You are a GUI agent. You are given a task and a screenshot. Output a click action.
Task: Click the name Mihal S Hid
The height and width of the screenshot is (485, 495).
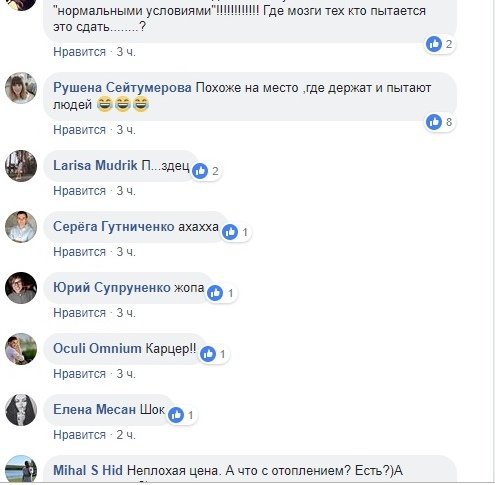[x=88, y=470]
